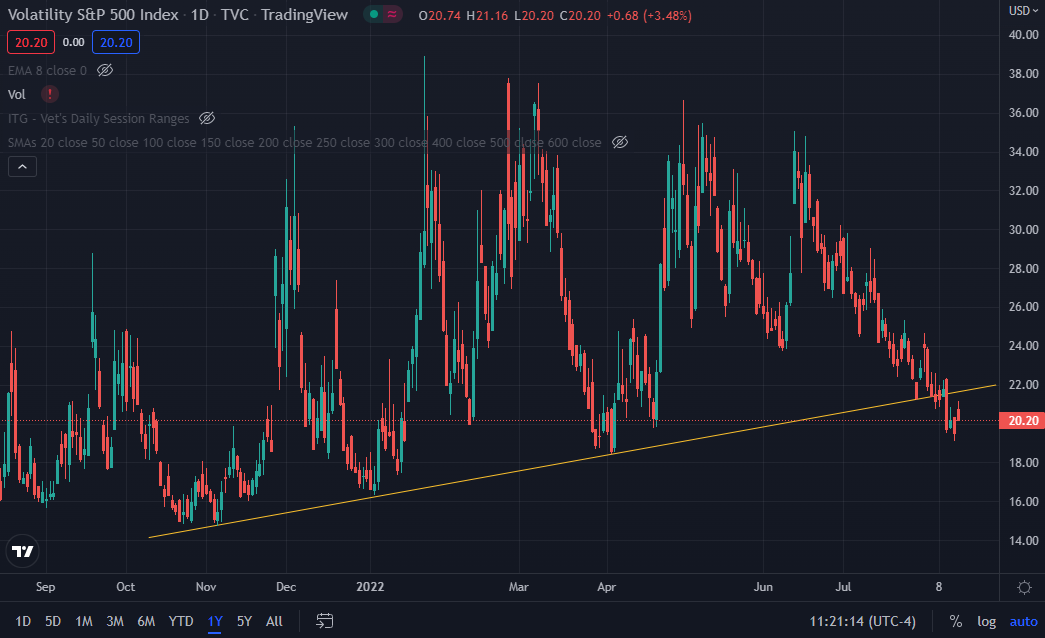1045x638 pixels.
Task: Click the Nov label on the time axis
Action: click(x=206, y=587)
